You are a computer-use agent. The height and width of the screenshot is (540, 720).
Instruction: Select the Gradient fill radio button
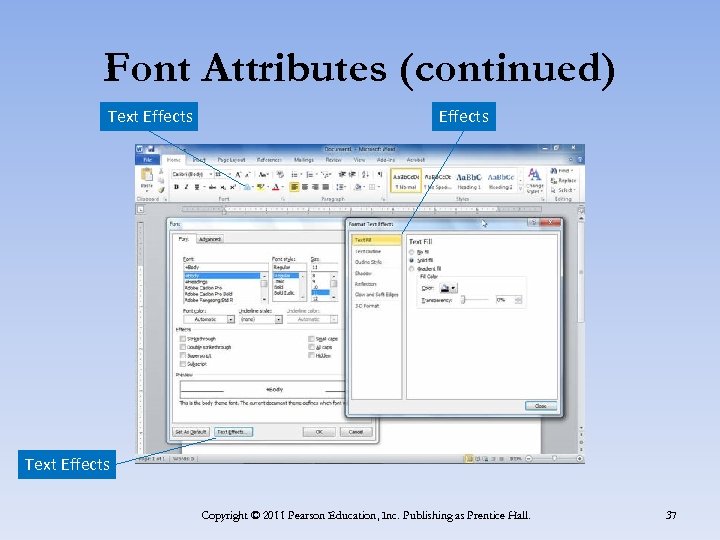(411, 269)
